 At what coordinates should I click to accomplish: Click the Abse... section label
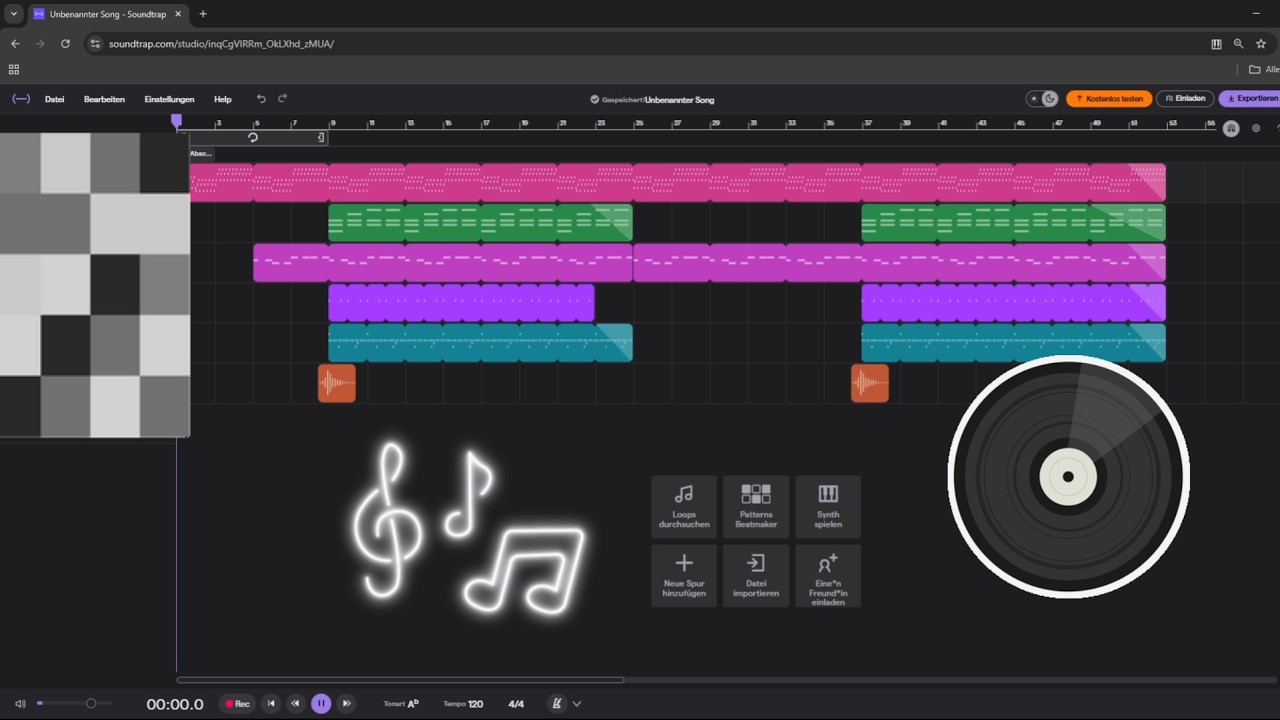coord(201,153)
